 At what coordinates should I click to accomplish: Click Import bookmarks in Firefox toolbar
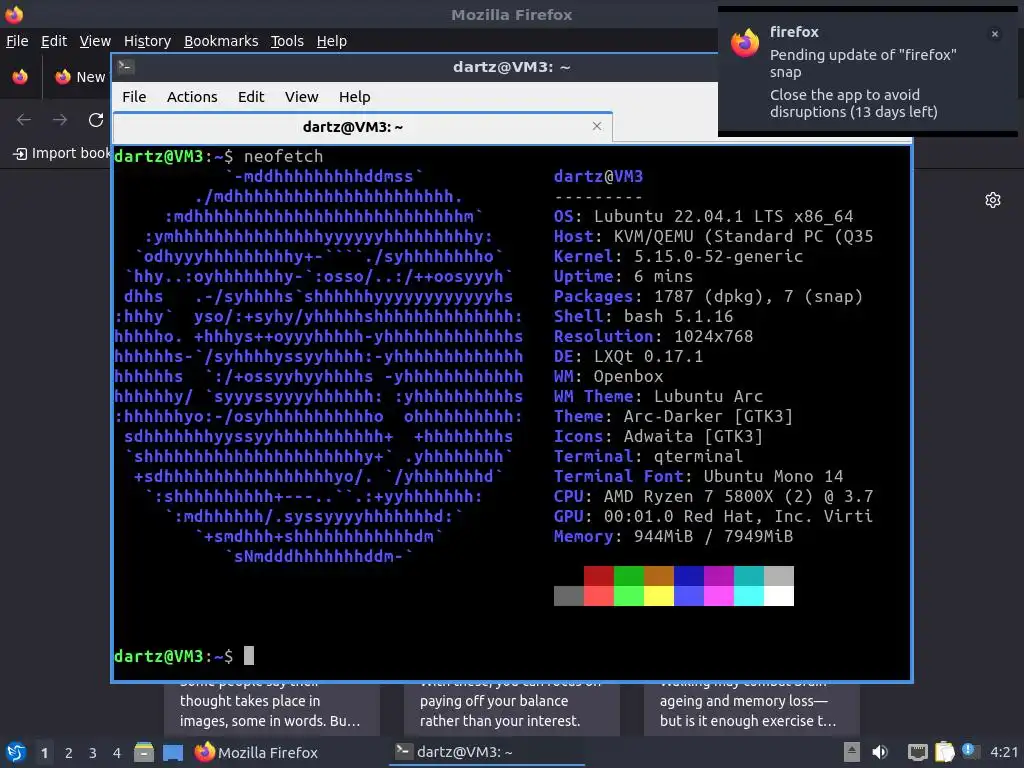[62, 153]
